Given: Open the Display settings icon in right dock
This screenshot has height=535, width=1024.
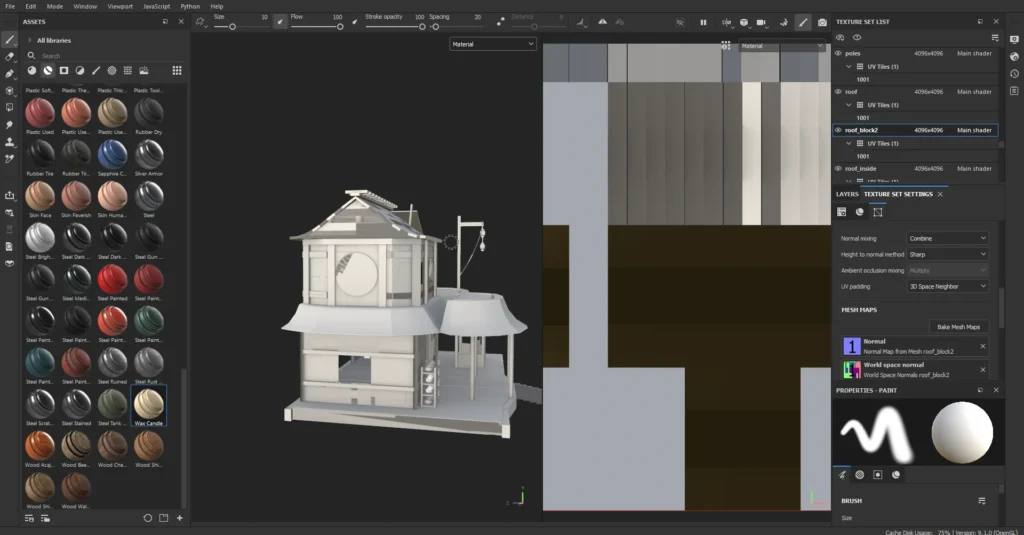Looking at the screenshot, I should click(1014, 40).
